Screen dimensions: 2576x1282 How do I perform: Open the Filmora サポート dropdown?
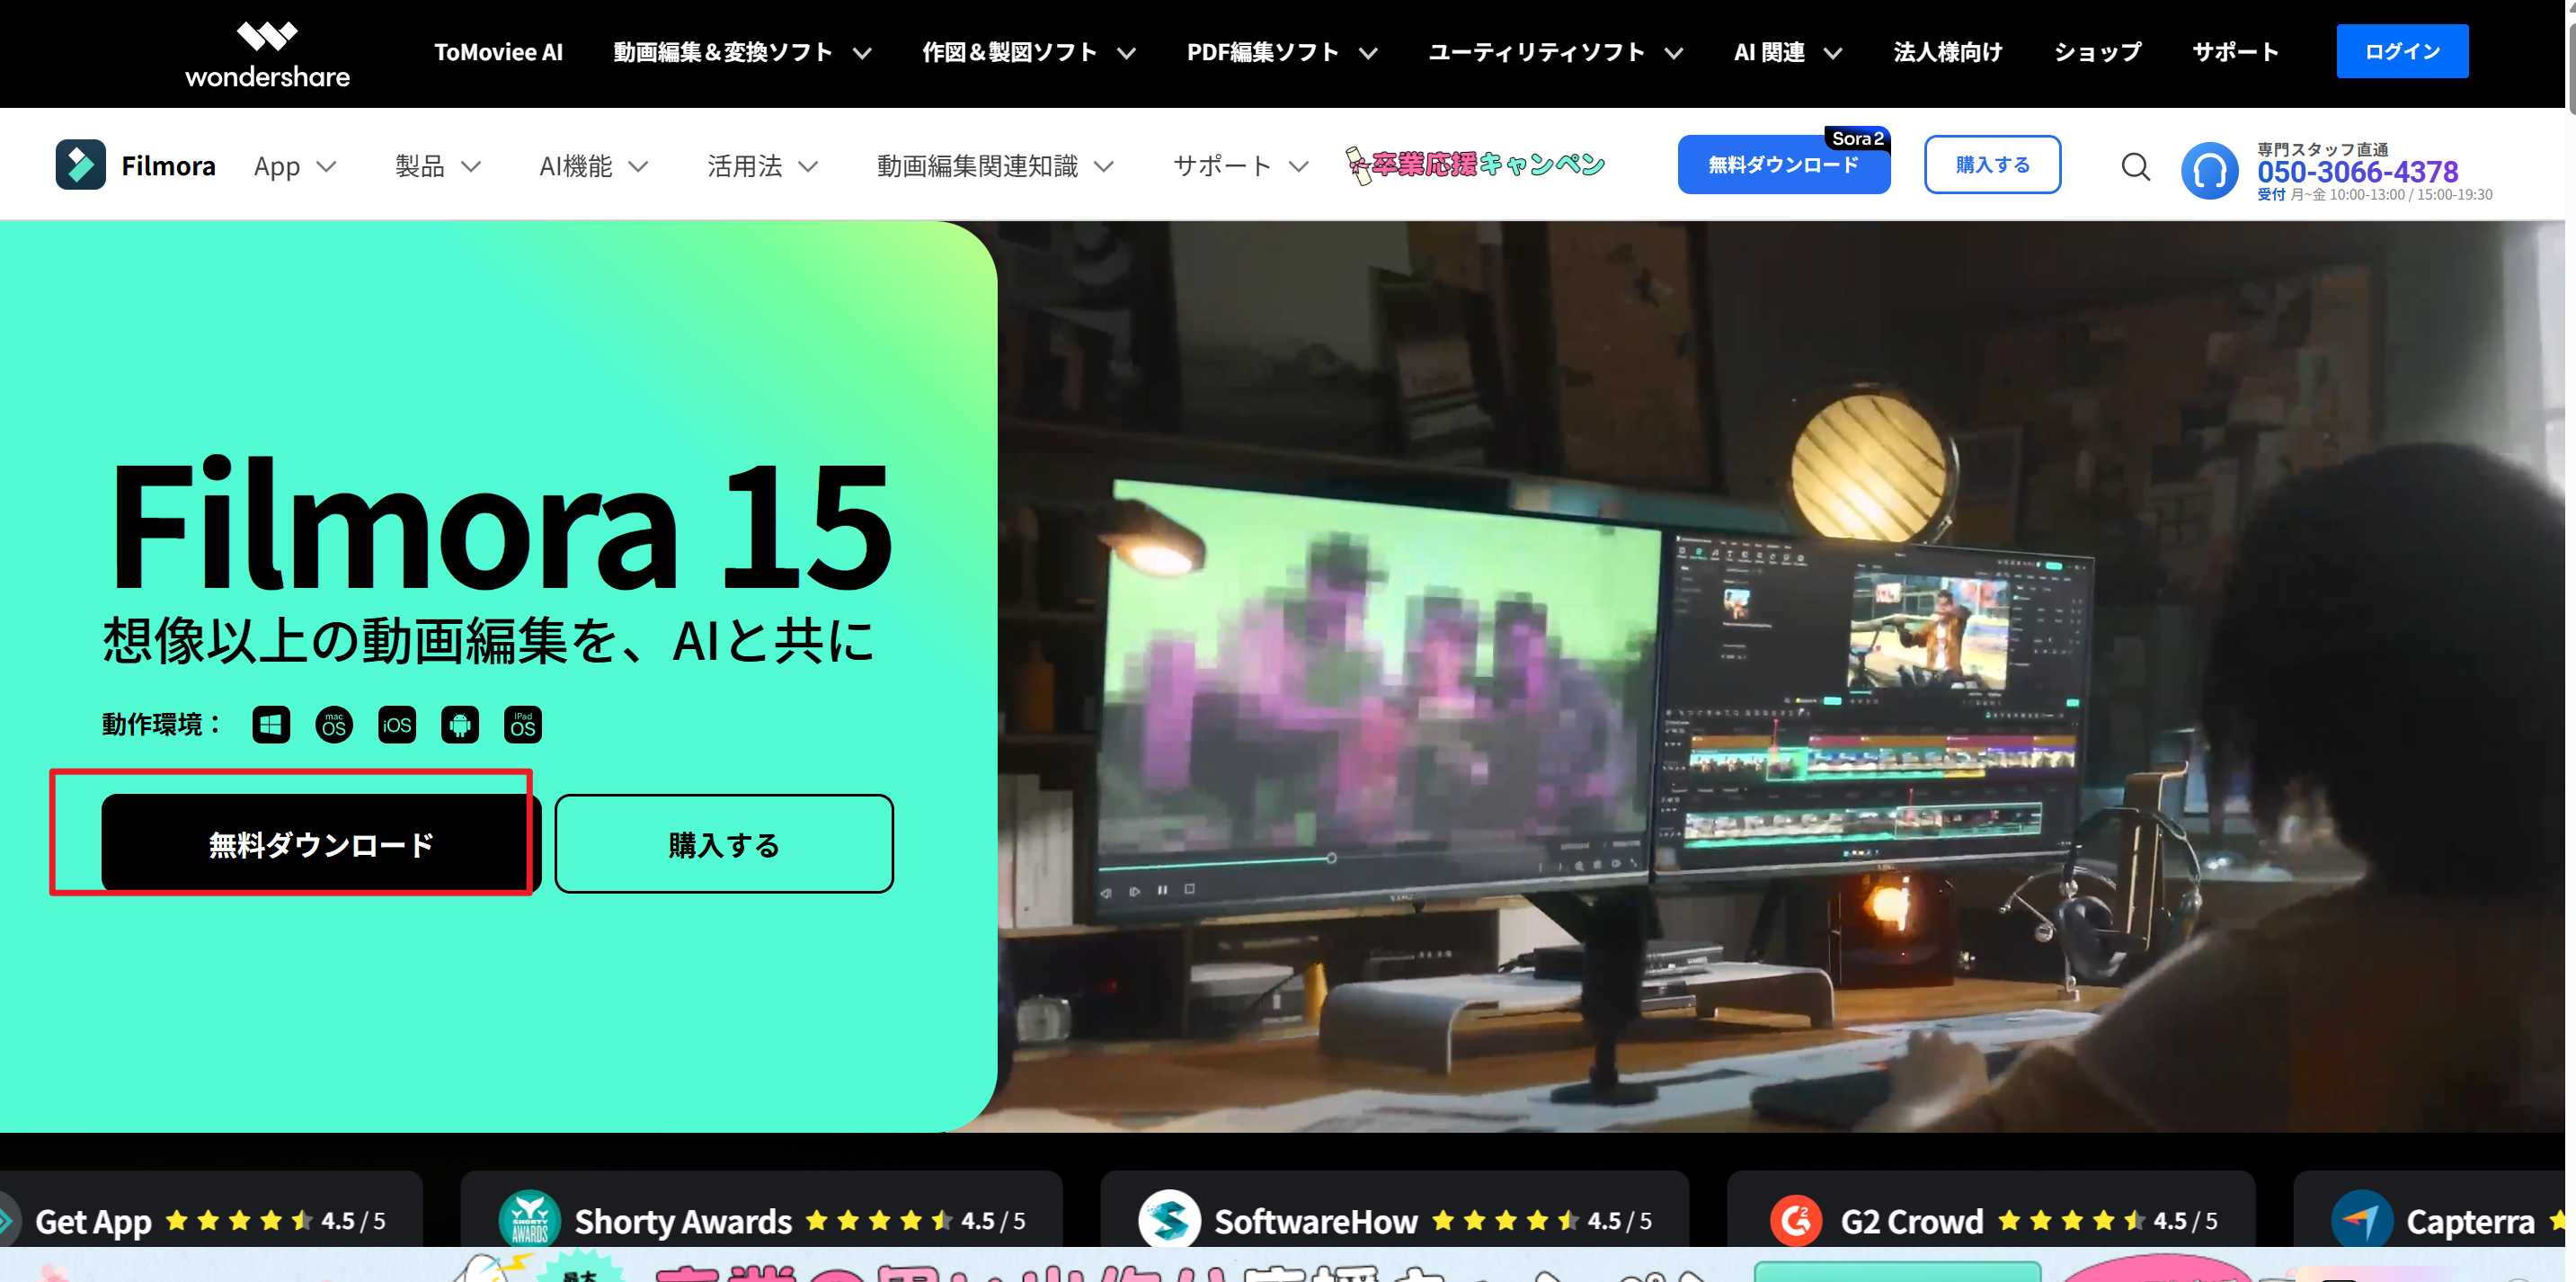(1241, 166)
